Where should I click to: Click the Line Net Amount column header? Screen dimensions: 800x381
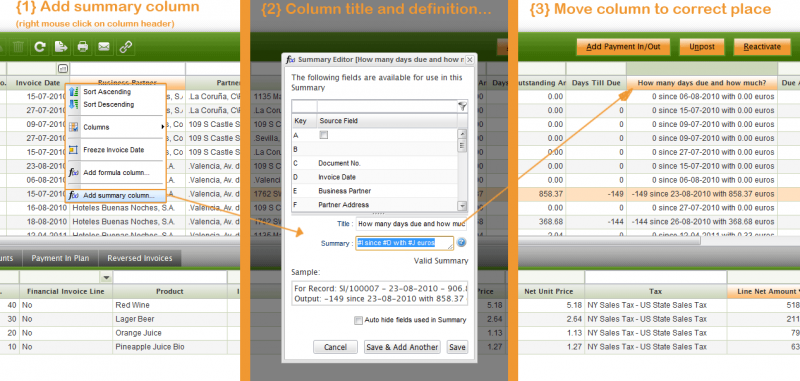pos(764,291)
